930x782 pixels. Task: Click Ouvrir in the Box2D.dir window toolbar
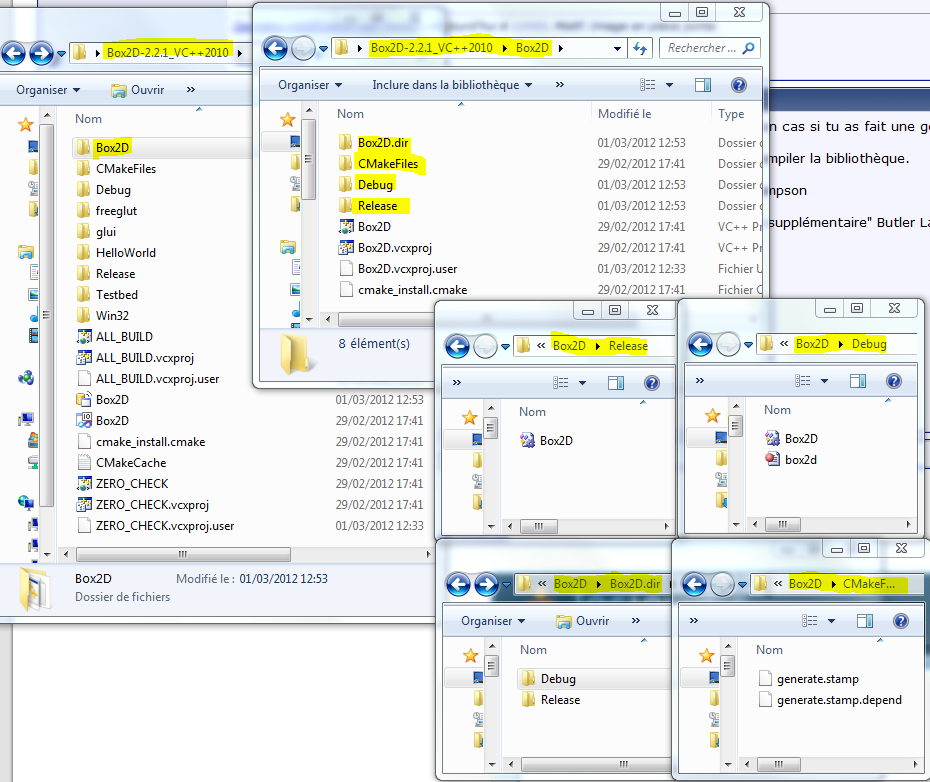pyautogui.click(x=582, y=621)
